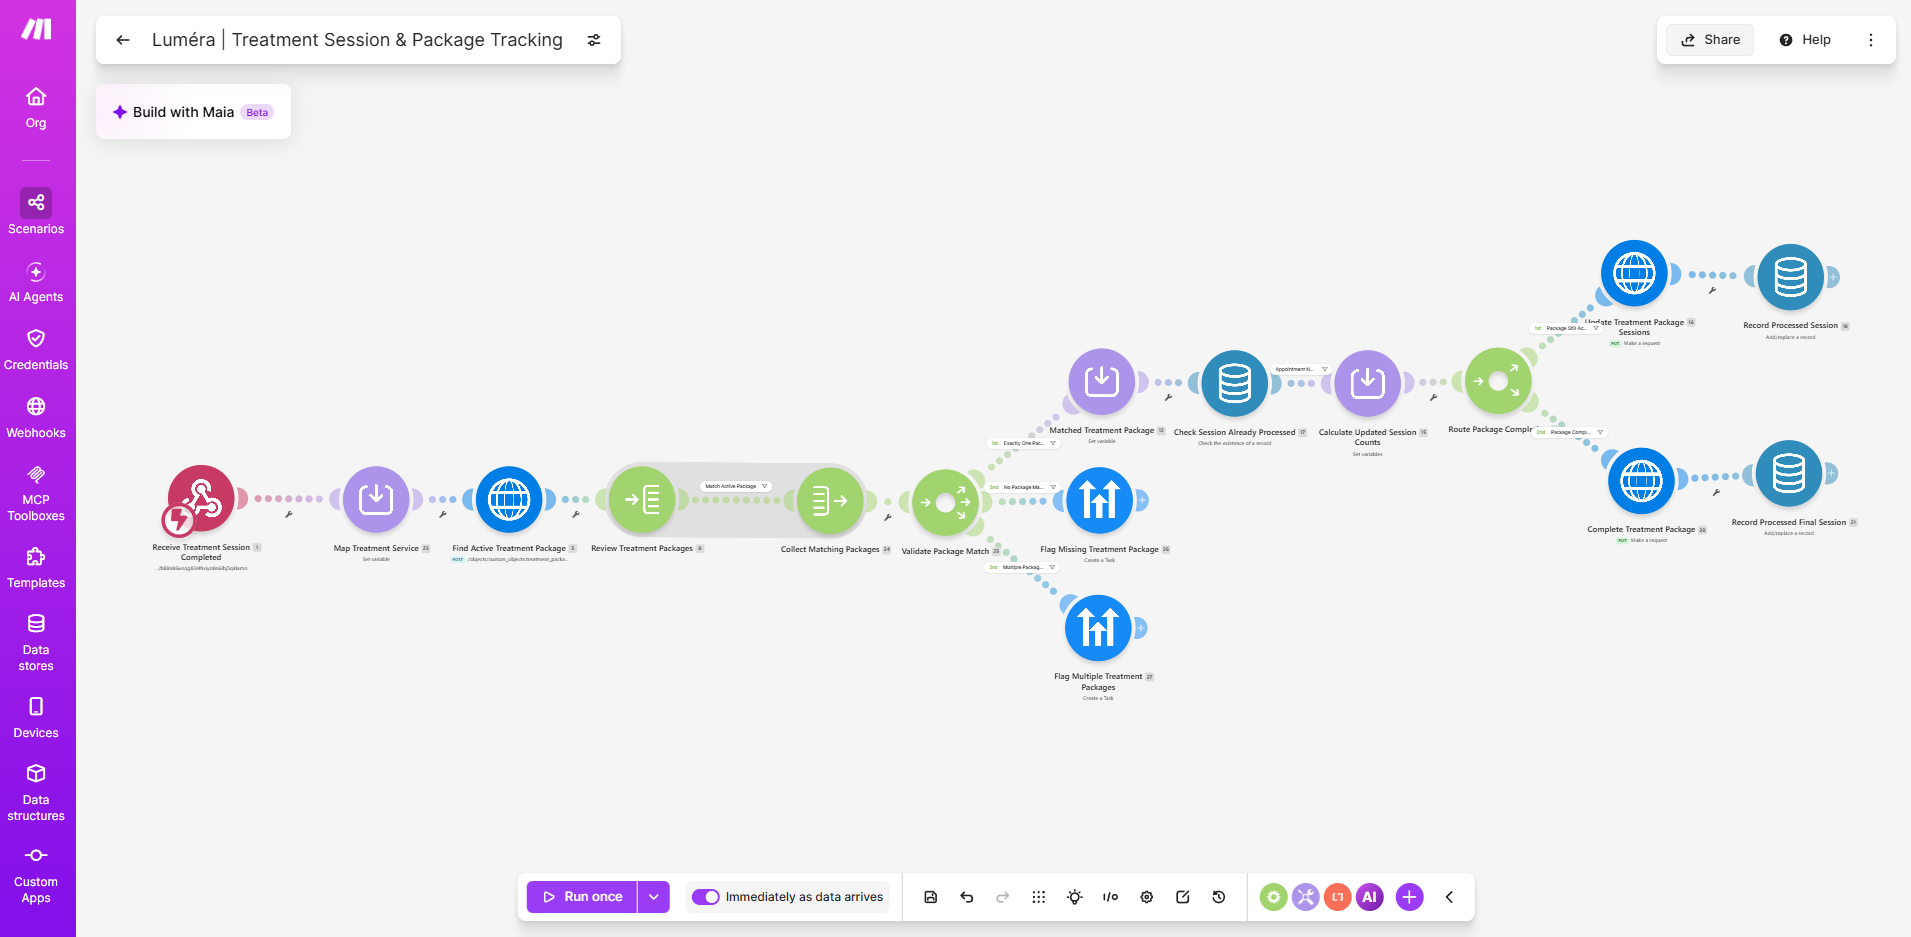This screenshot has height=937, width=1911.
Task: Open the Find Active Treatment Package HTTP module
Action: pyautogui.click(x=509, y=499)
